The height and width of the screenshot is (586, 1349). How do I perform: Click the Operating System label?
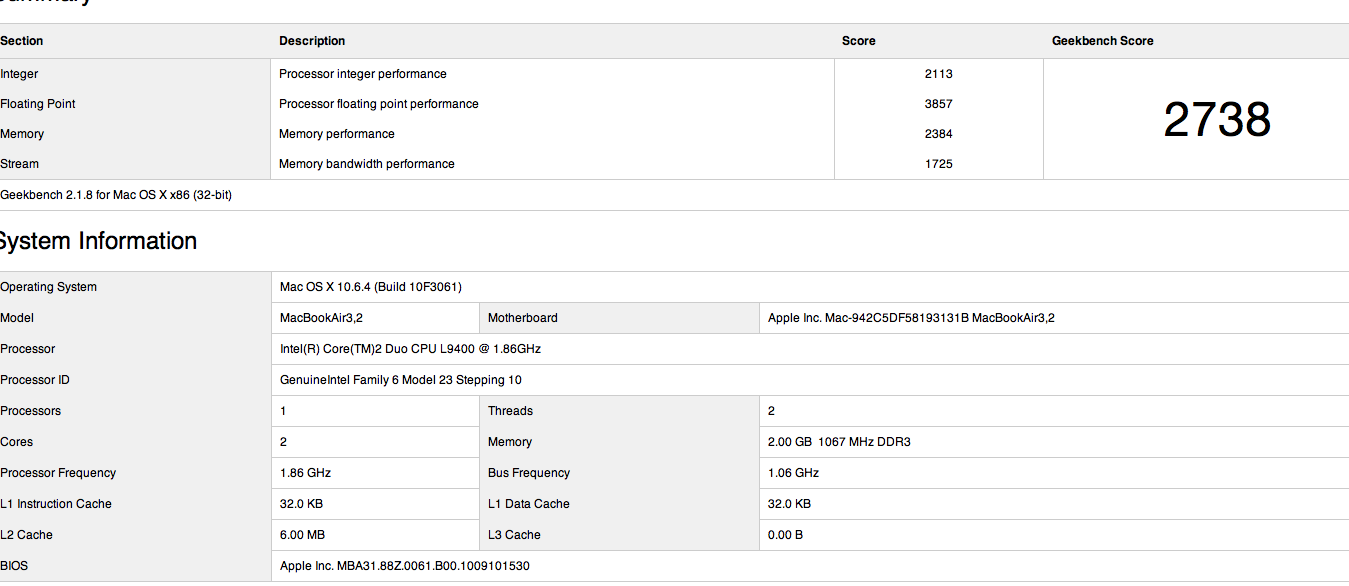coord(49,287)
